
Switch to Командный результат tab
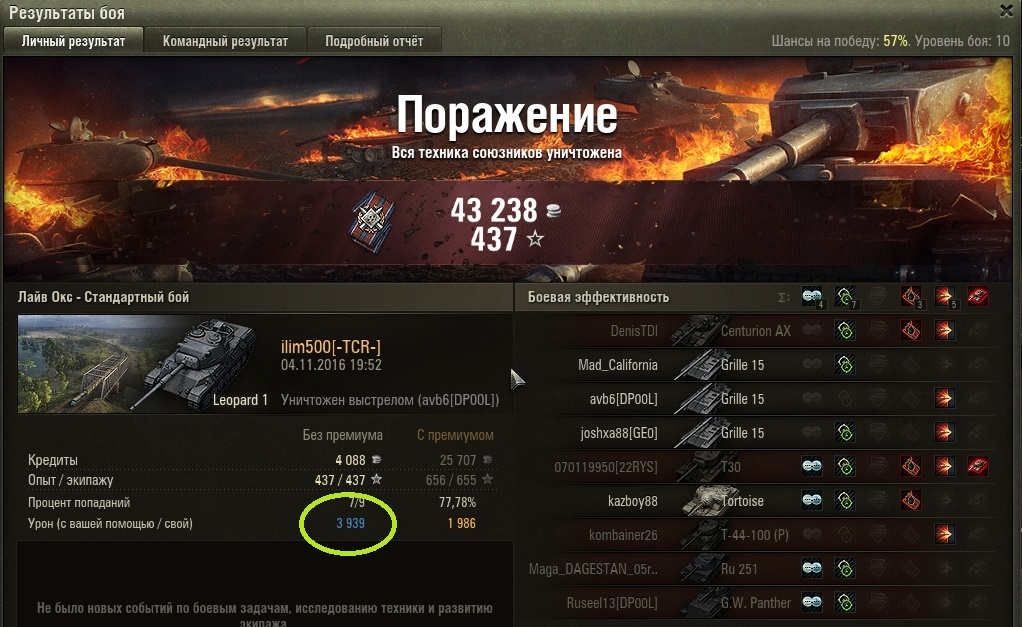point(225,40)
